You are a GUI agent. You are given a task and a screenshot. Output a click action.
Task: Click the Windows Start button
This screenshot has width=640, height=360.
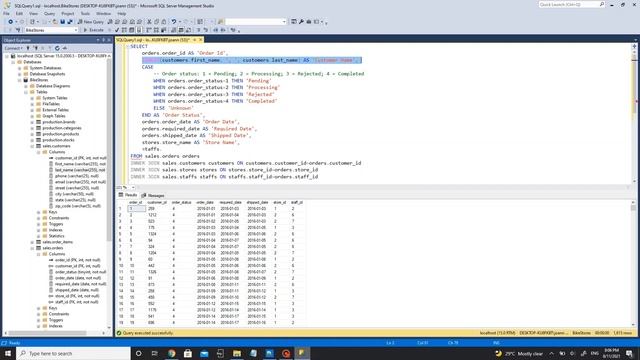point(8,353)
